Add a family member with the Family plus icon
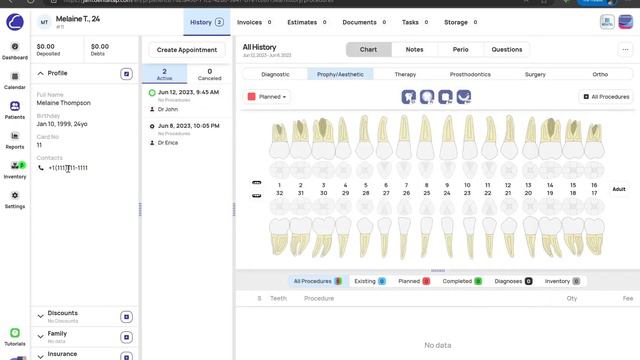640x360 pixels. 127,337
